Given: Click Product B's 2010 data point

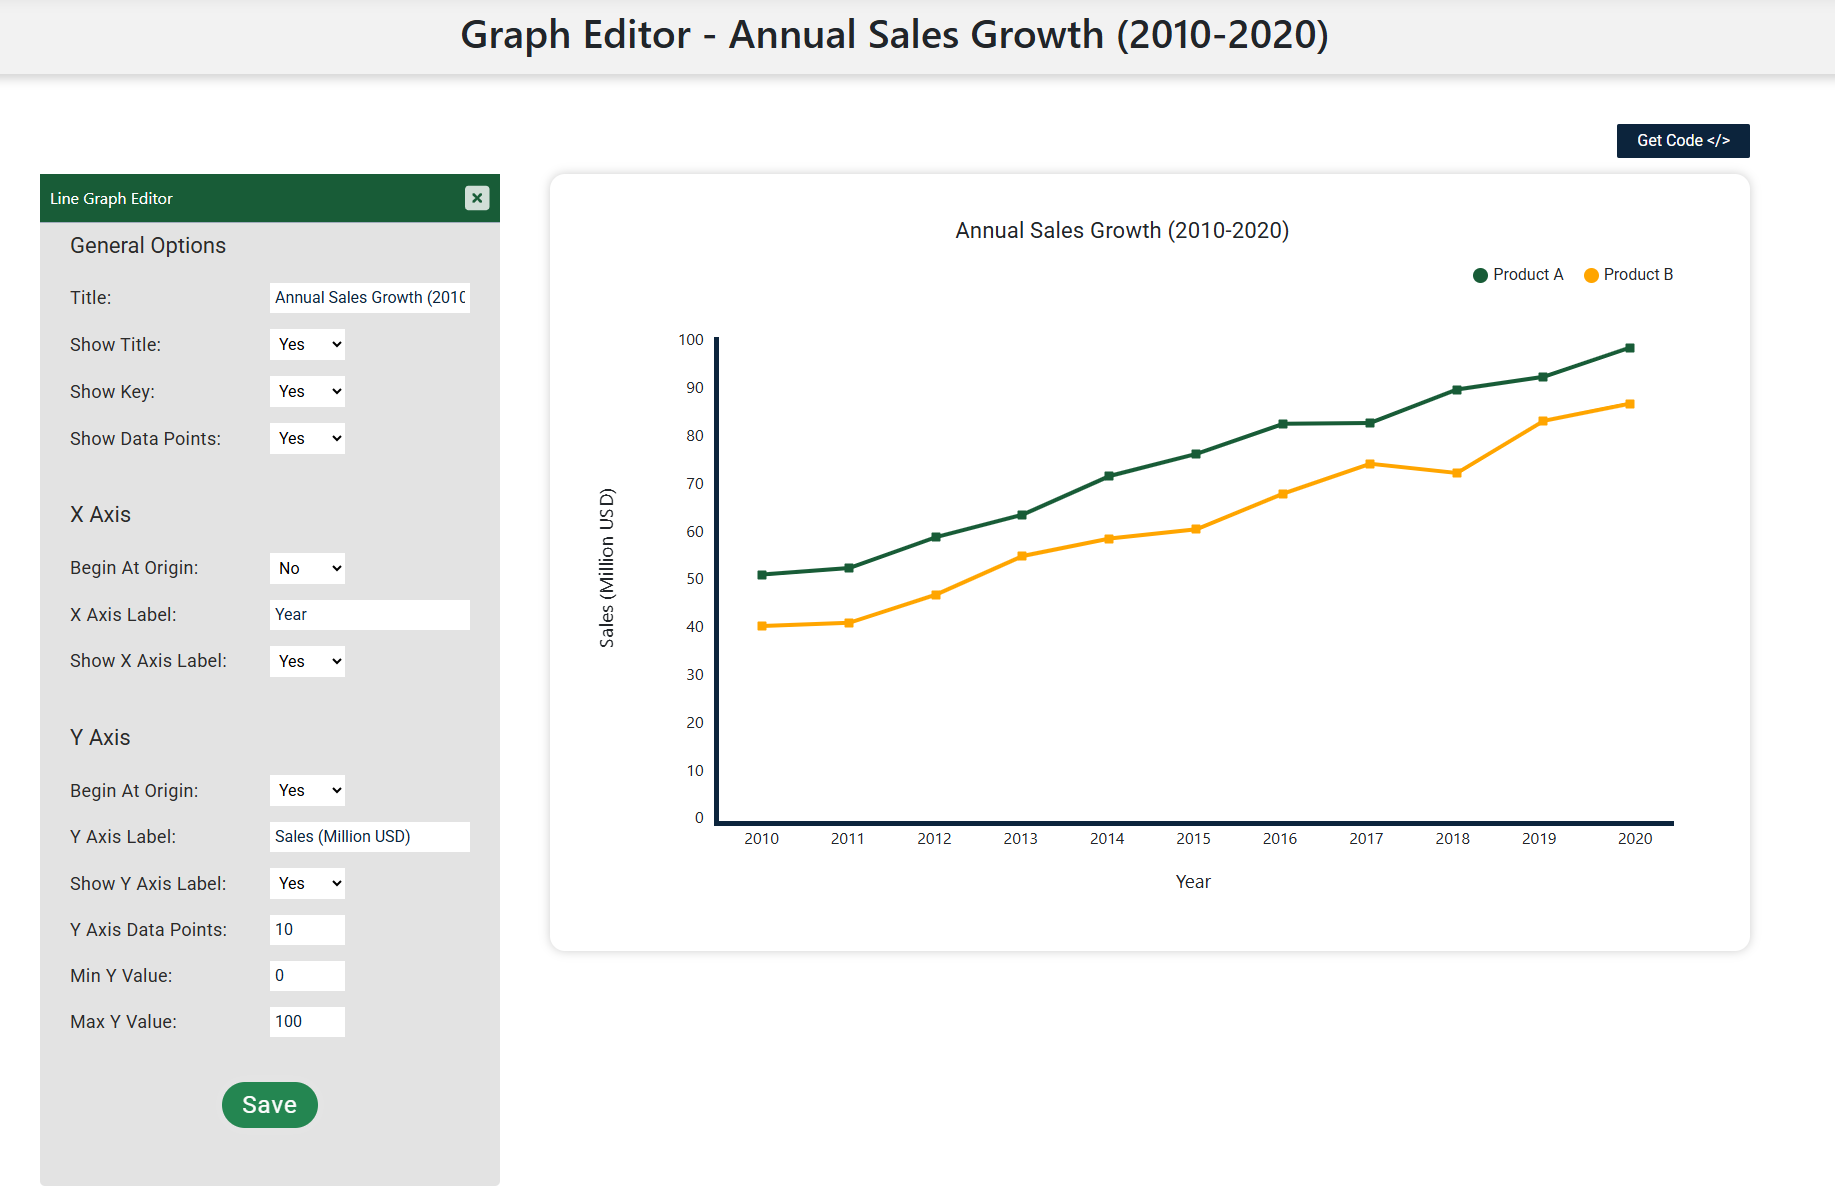Looking at the screenshot, I should coord(762,626).
